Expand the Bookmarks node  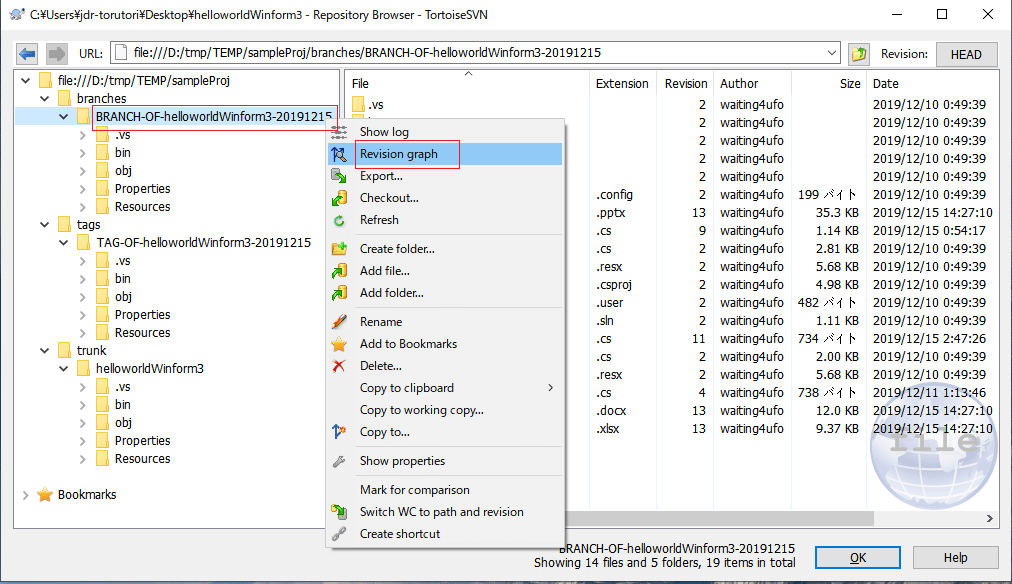(26, 495)
